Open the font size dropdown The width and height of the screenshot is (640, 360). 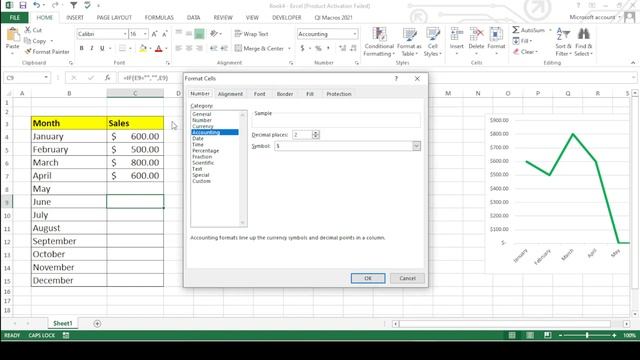coord(145,34)
